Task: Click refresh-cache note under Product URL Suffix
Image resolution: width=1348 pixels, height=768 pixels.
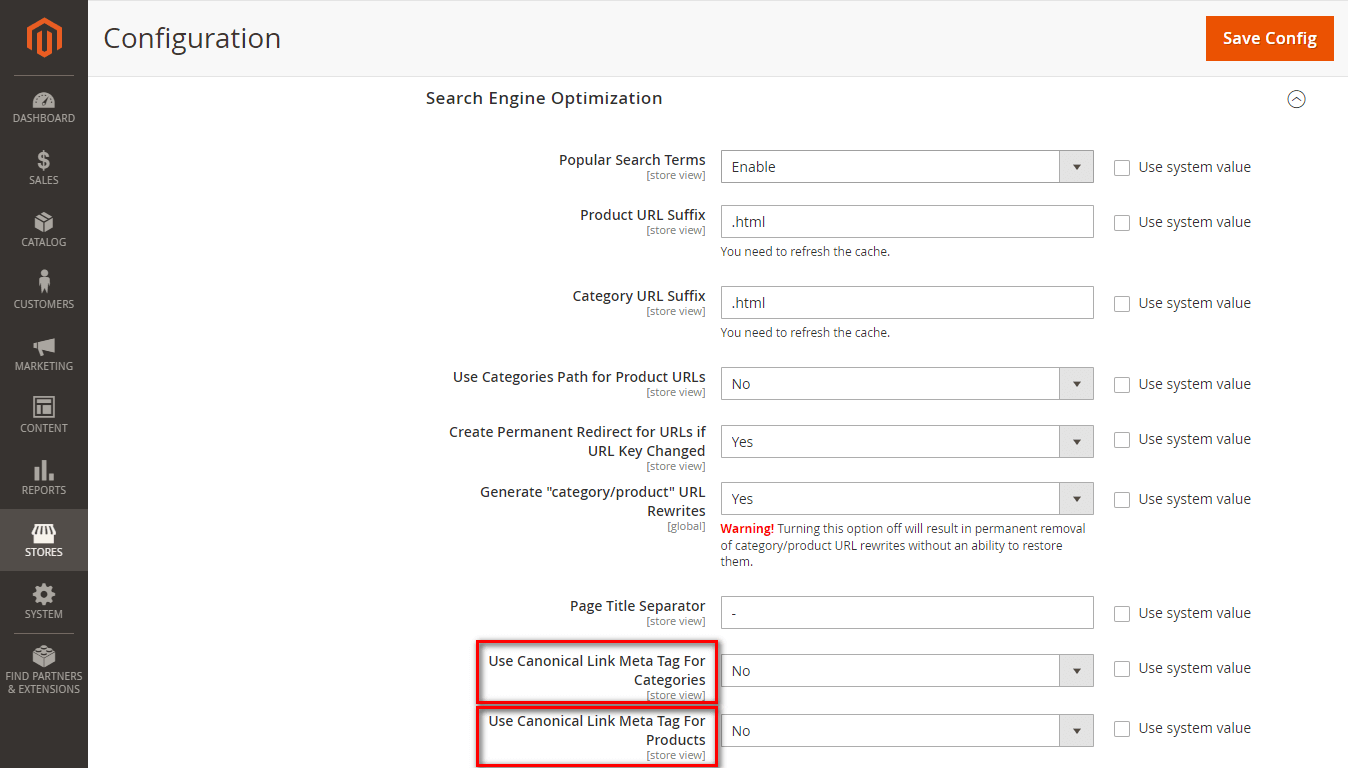Action: pos(805,252)
